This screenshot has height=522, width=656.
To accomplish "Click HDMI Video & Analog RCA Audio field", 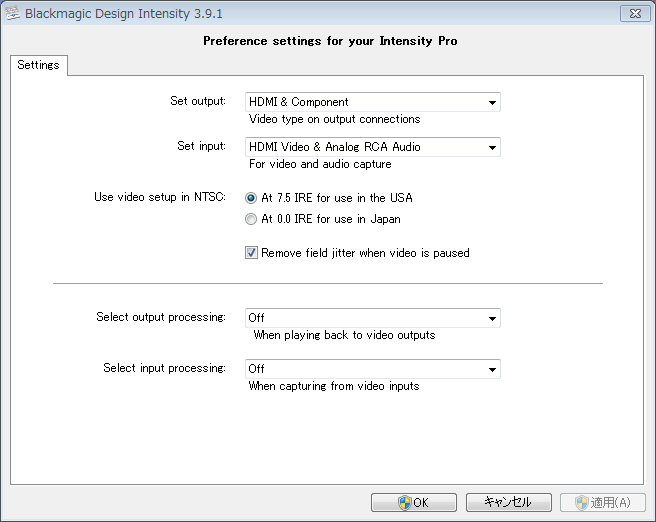I will click(372, 147).
